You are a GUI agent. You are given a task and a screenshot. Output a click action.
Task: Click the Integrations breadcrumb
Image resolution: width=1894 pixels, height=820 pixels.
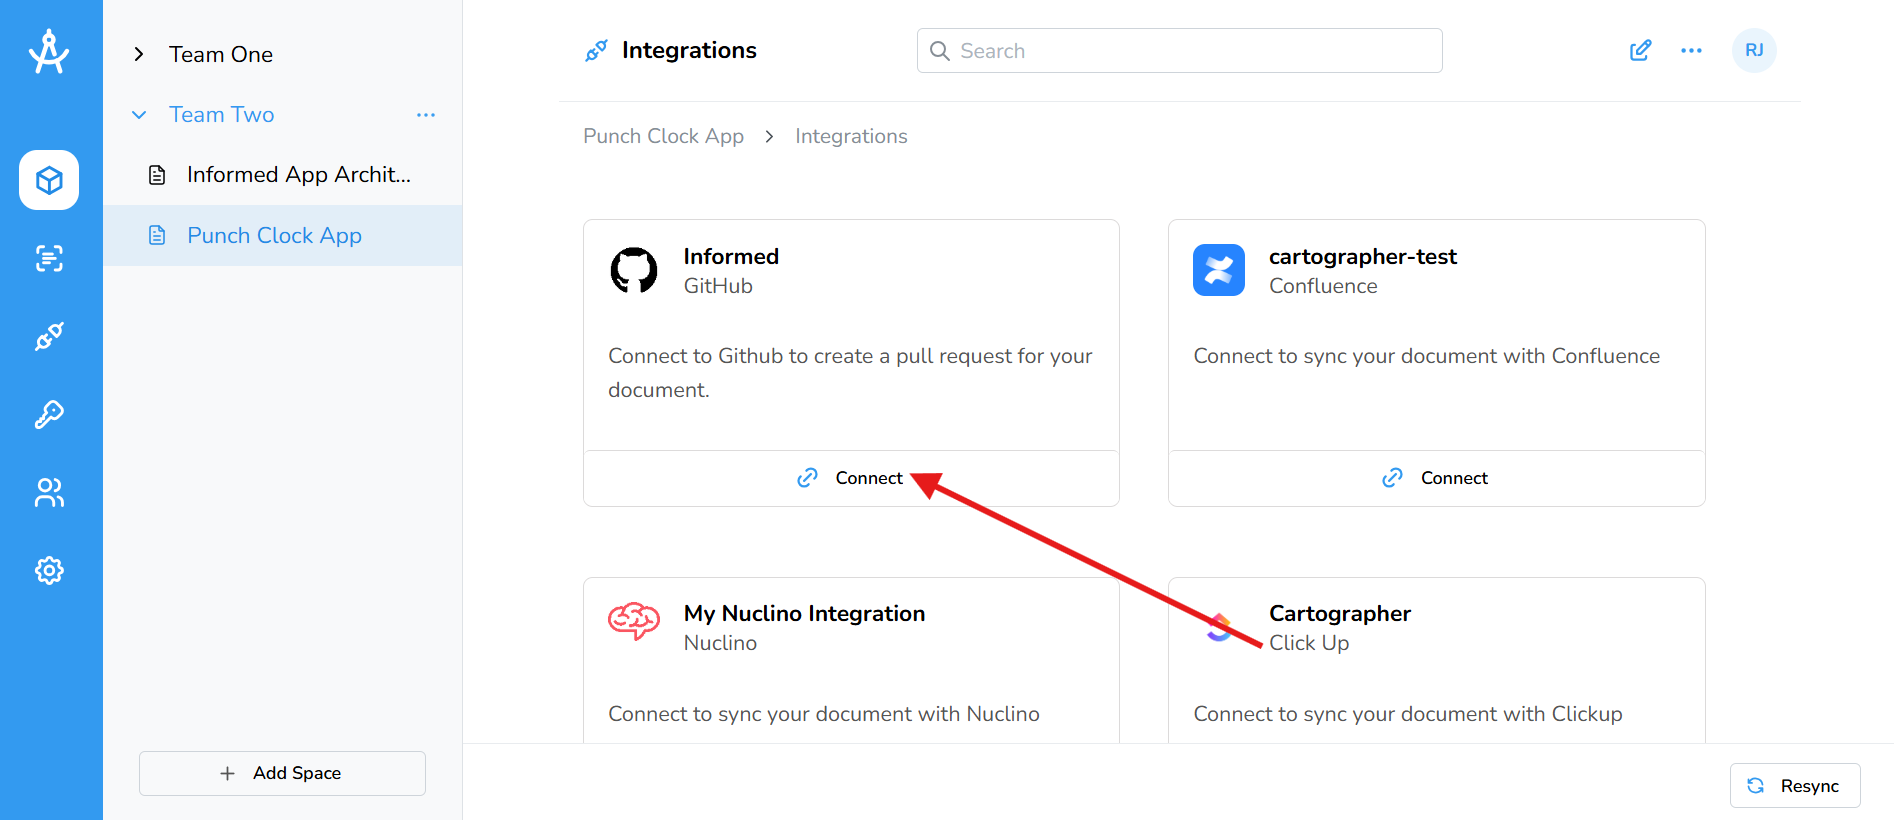tap(851, 136)
